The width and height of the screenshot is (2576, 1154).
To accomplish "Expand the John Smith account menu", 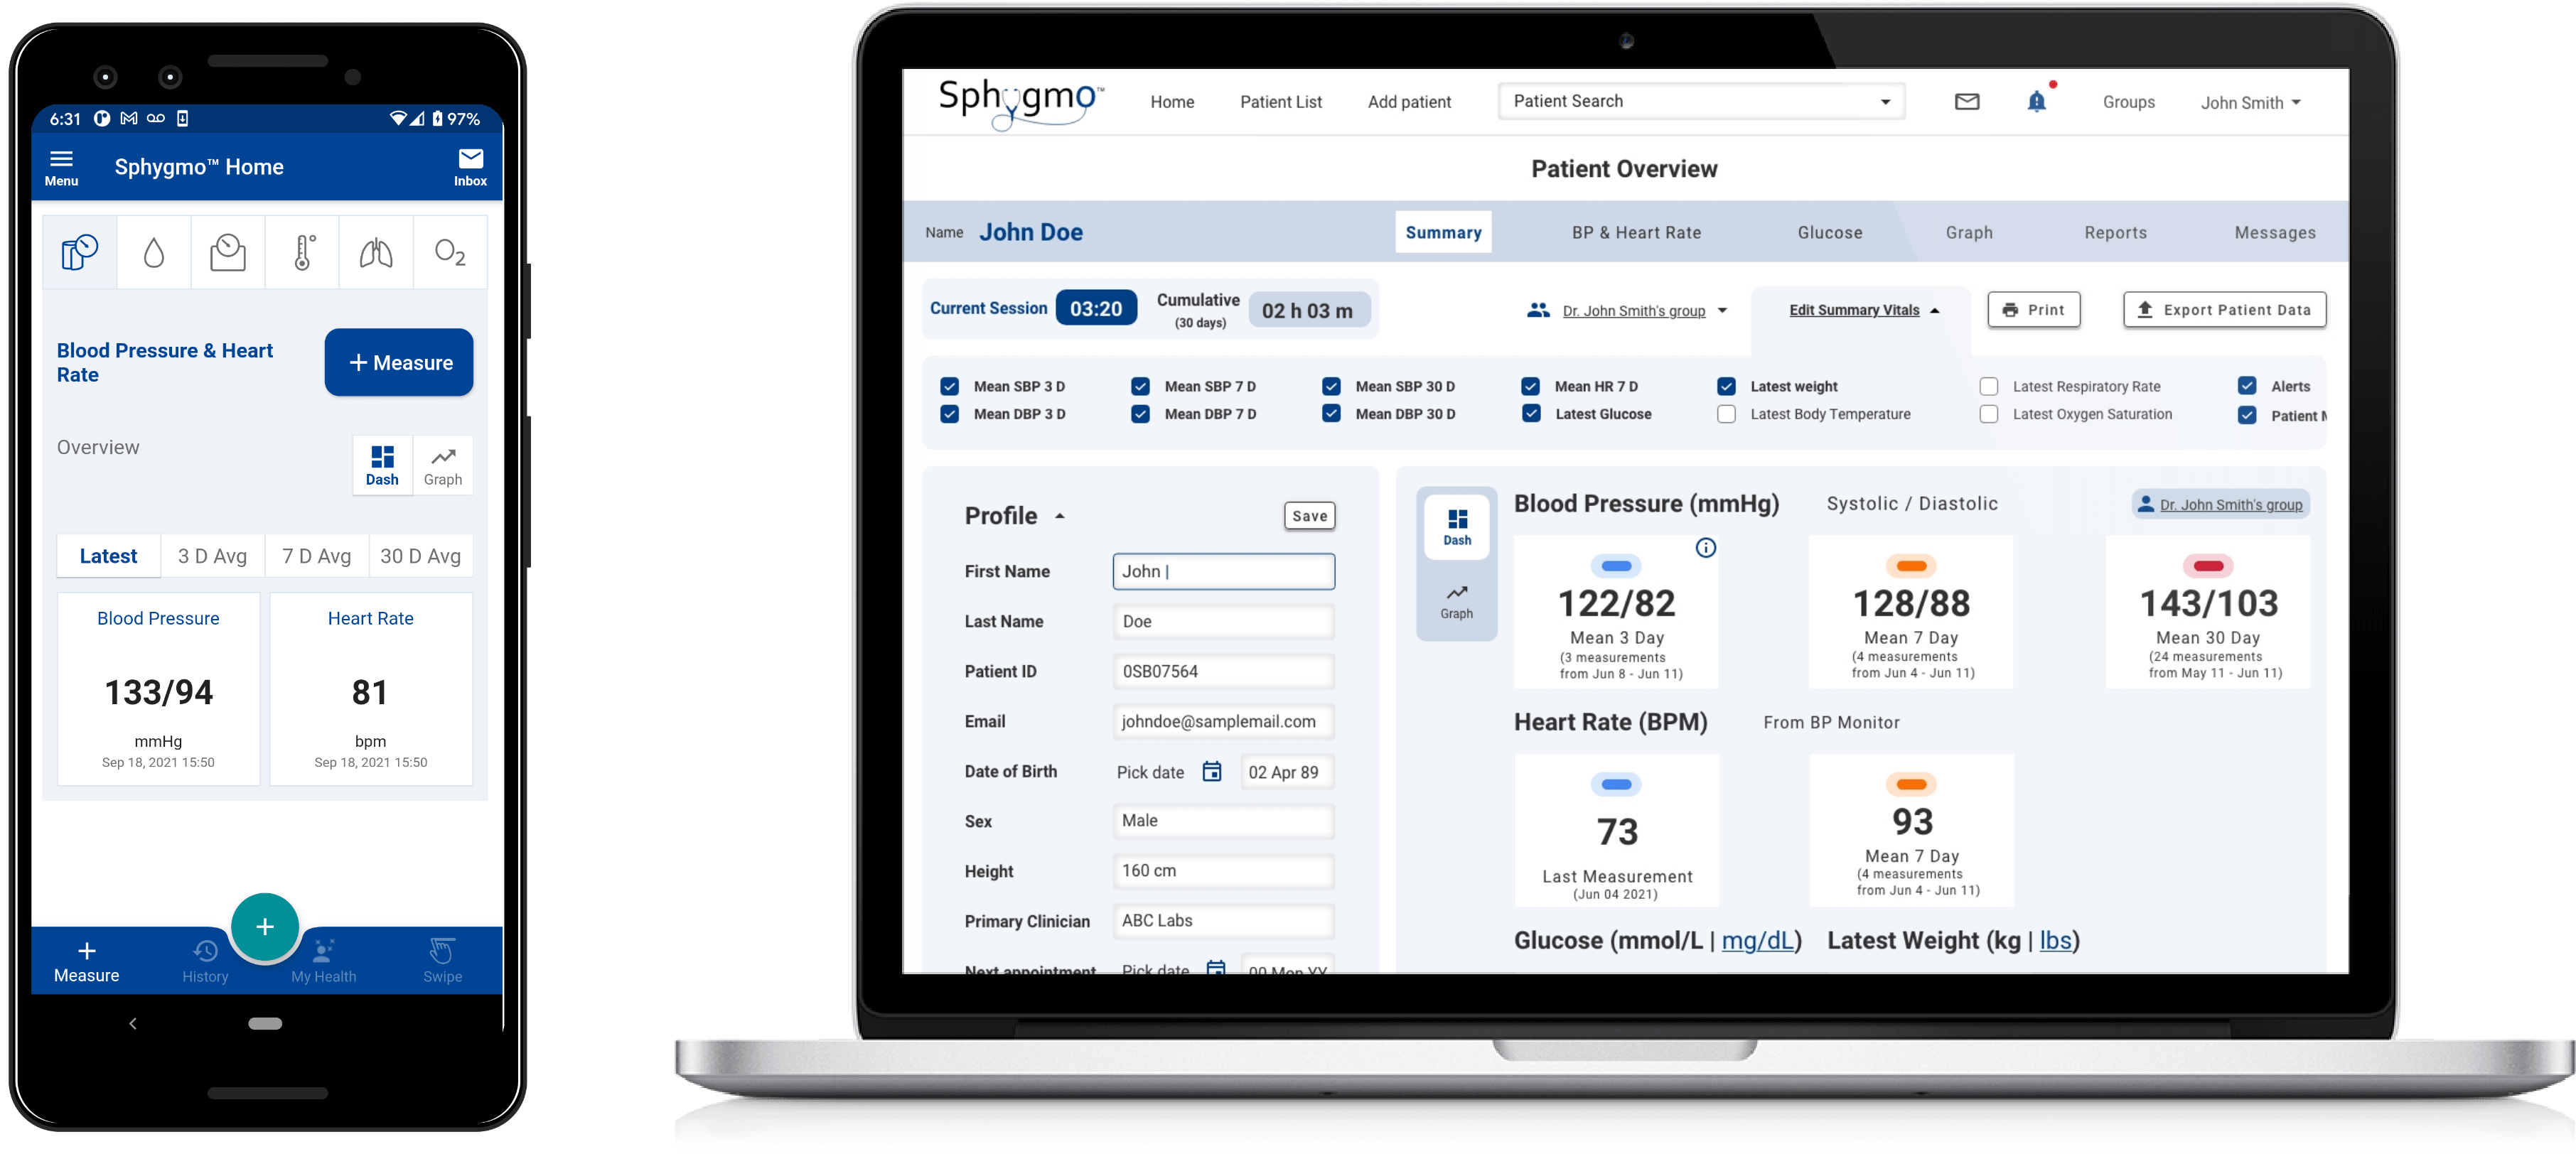I will (x=2250, y=102).
